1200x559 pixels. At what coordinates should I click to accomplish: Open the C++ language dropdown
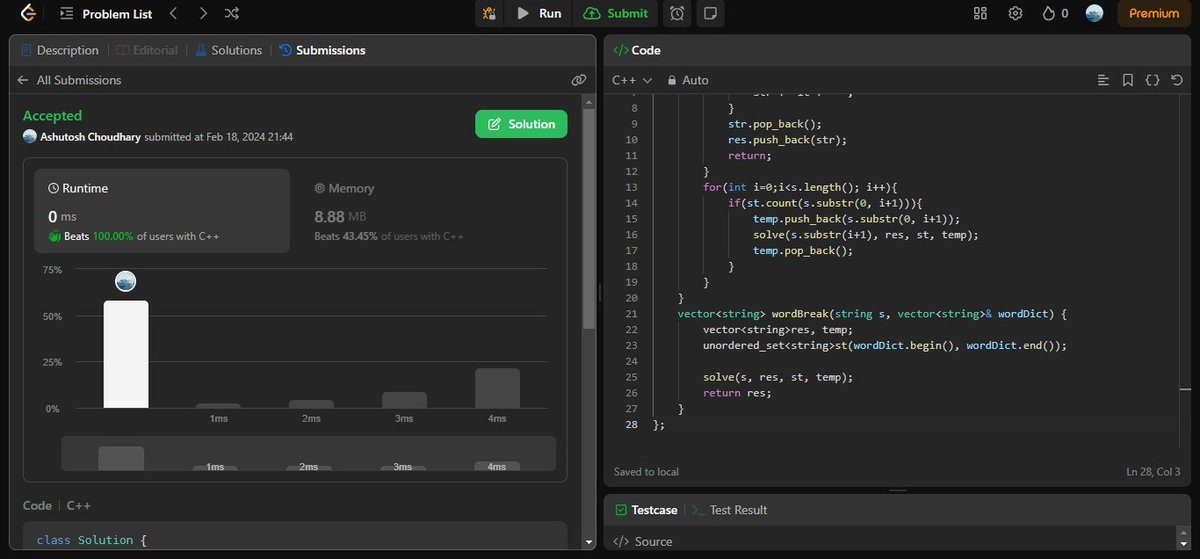click(632, 80)
